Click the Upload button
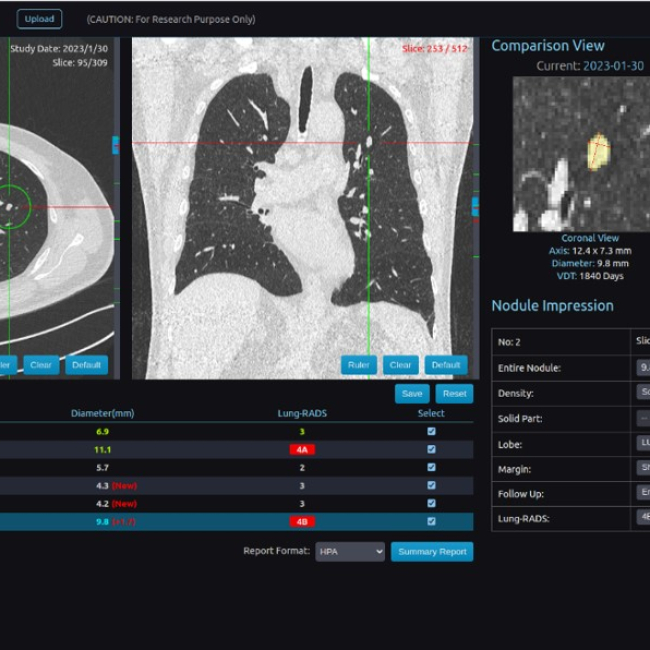 pyautogui.click(x=39, y=19)
